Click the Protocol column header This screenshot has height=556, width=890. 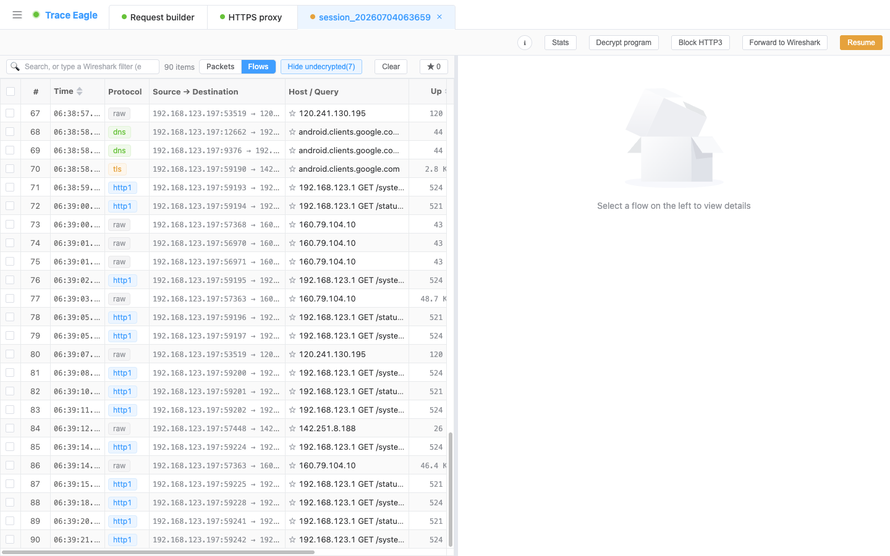pos(125,91)
